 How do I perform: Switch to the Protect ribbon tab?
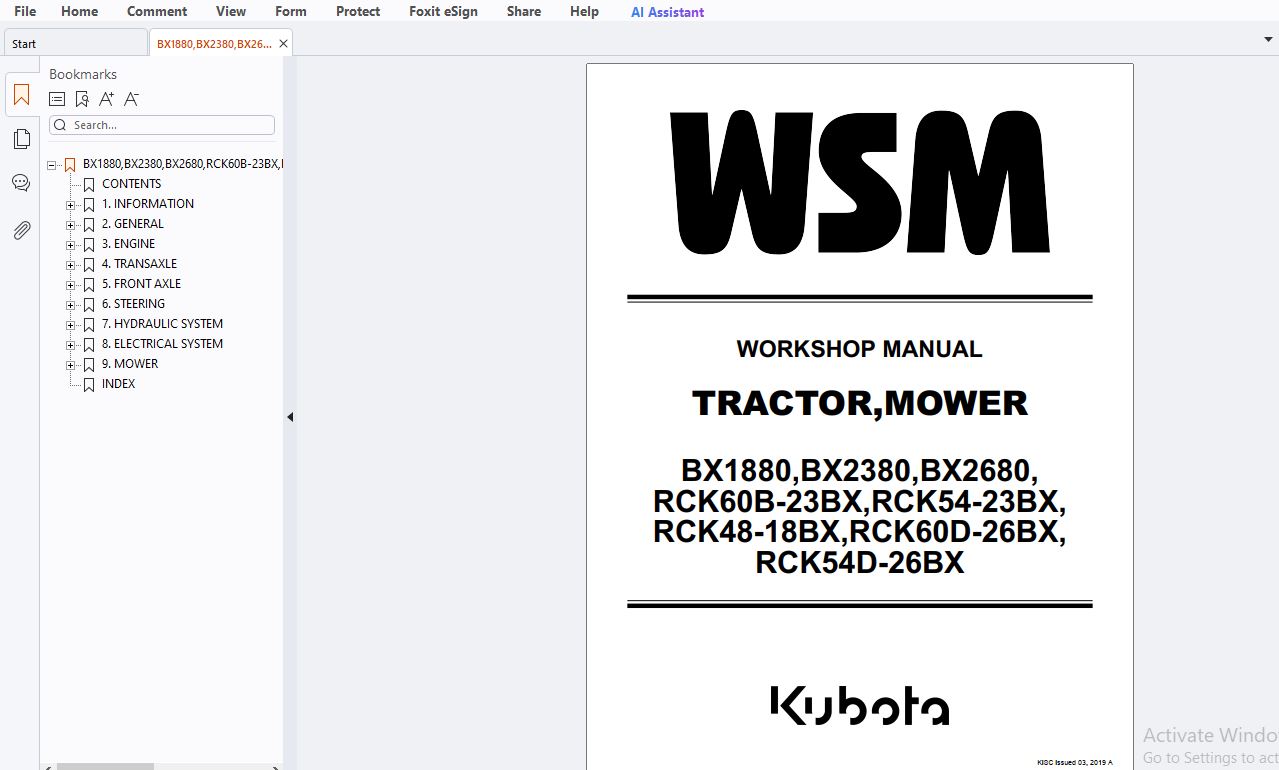pyautogui.click(x=358, y=11)
